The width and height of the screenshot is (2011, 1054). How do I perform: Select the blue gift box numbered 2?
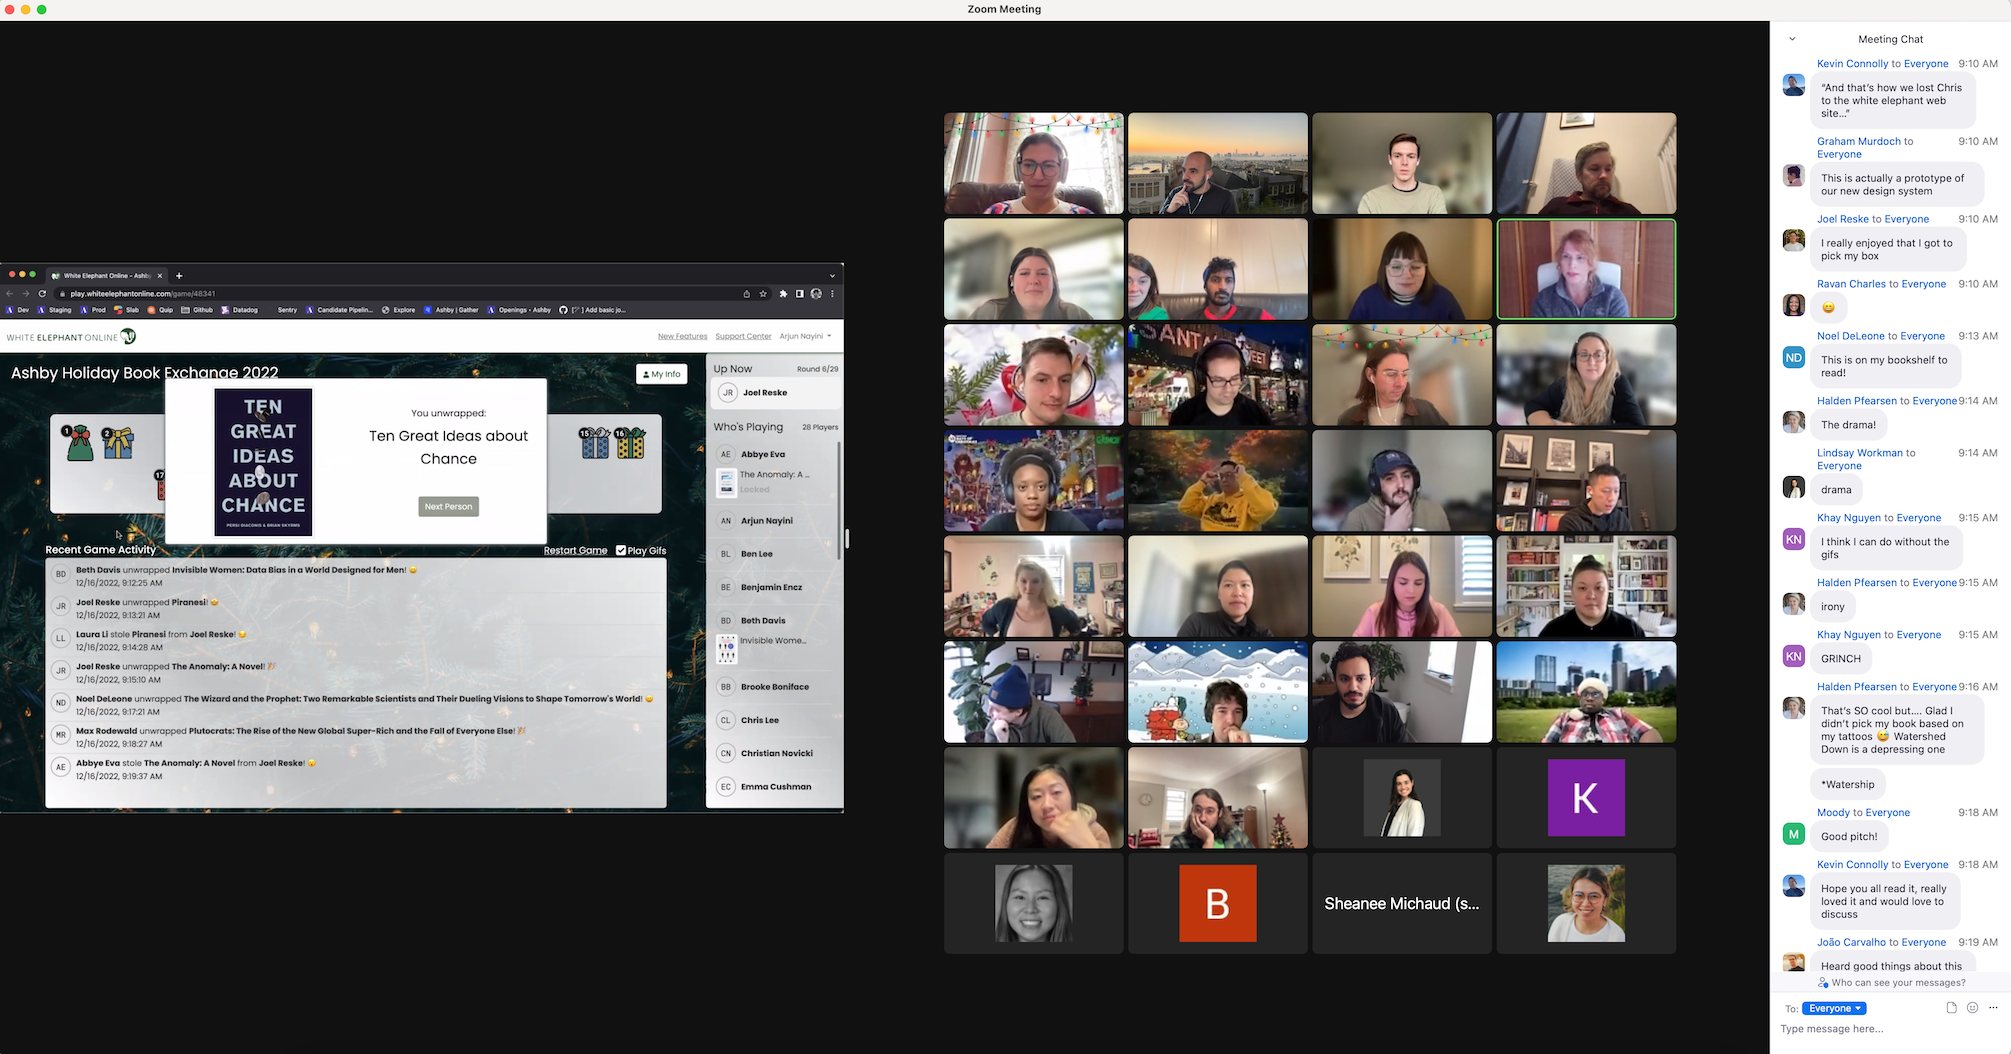pyautogui.click(x=118, y=443)
